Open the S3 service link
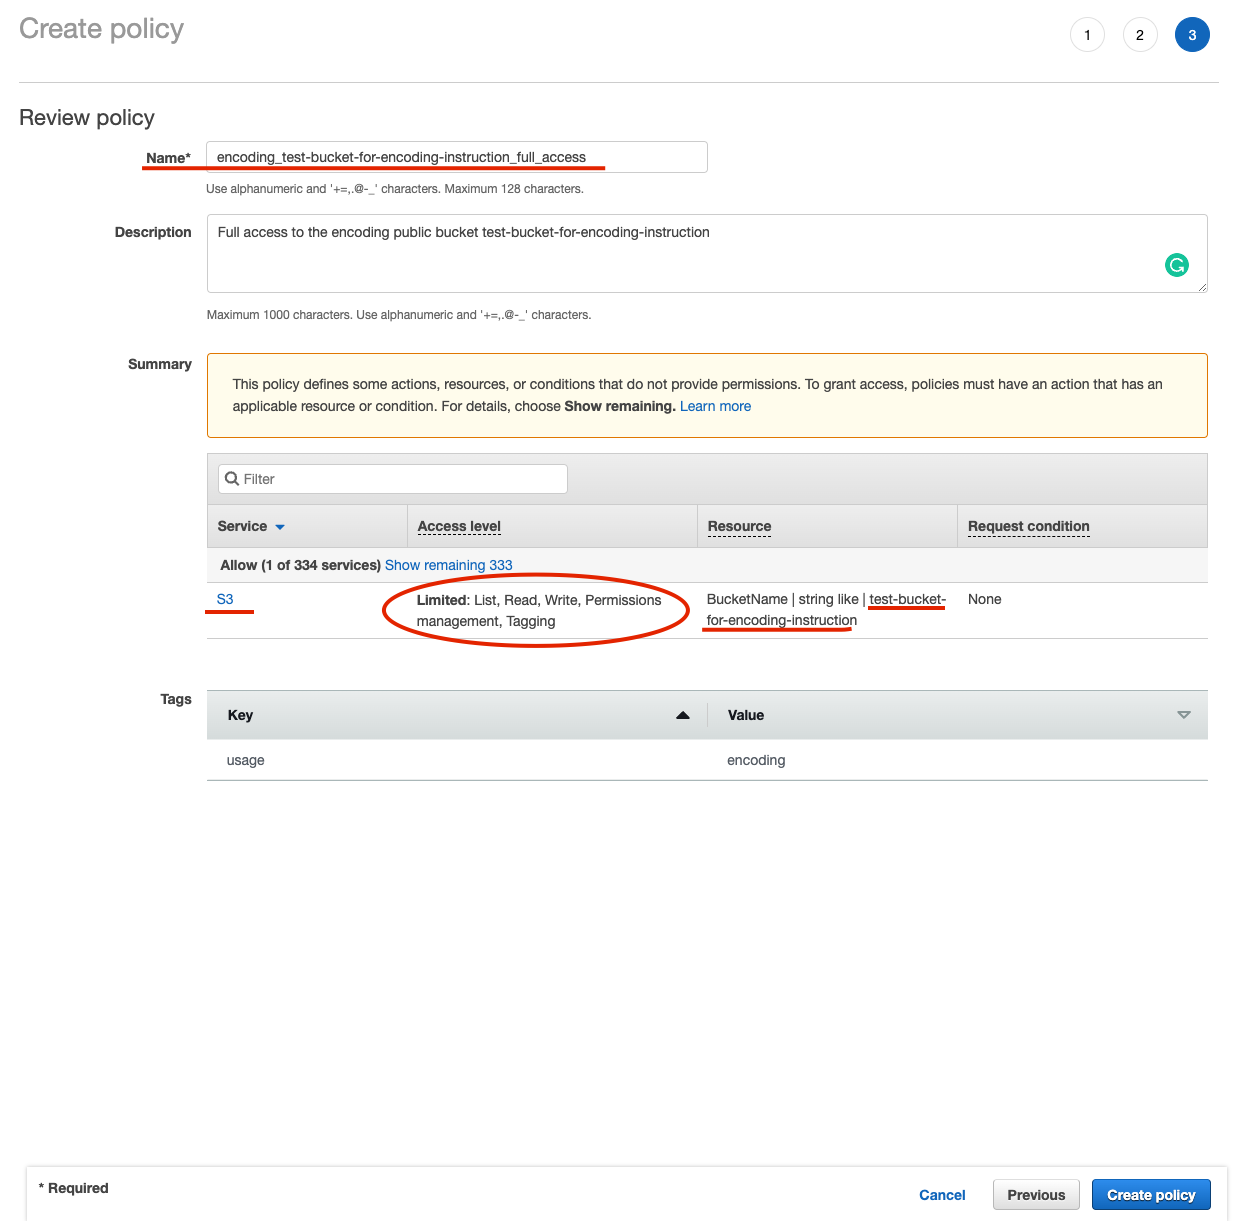The image size is (1250, 1221). [225, 599]
